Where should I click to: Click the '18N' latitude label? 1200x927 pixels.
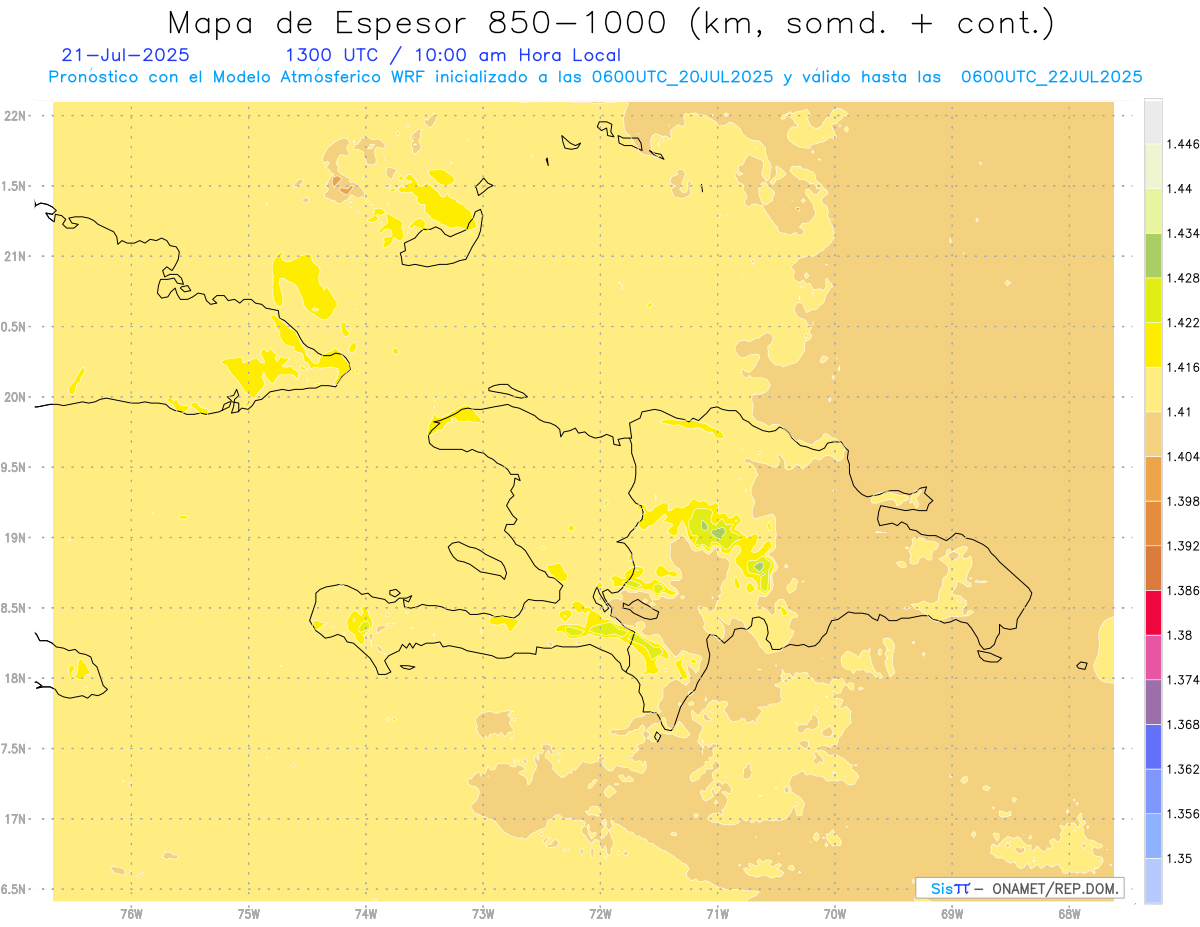16,678
